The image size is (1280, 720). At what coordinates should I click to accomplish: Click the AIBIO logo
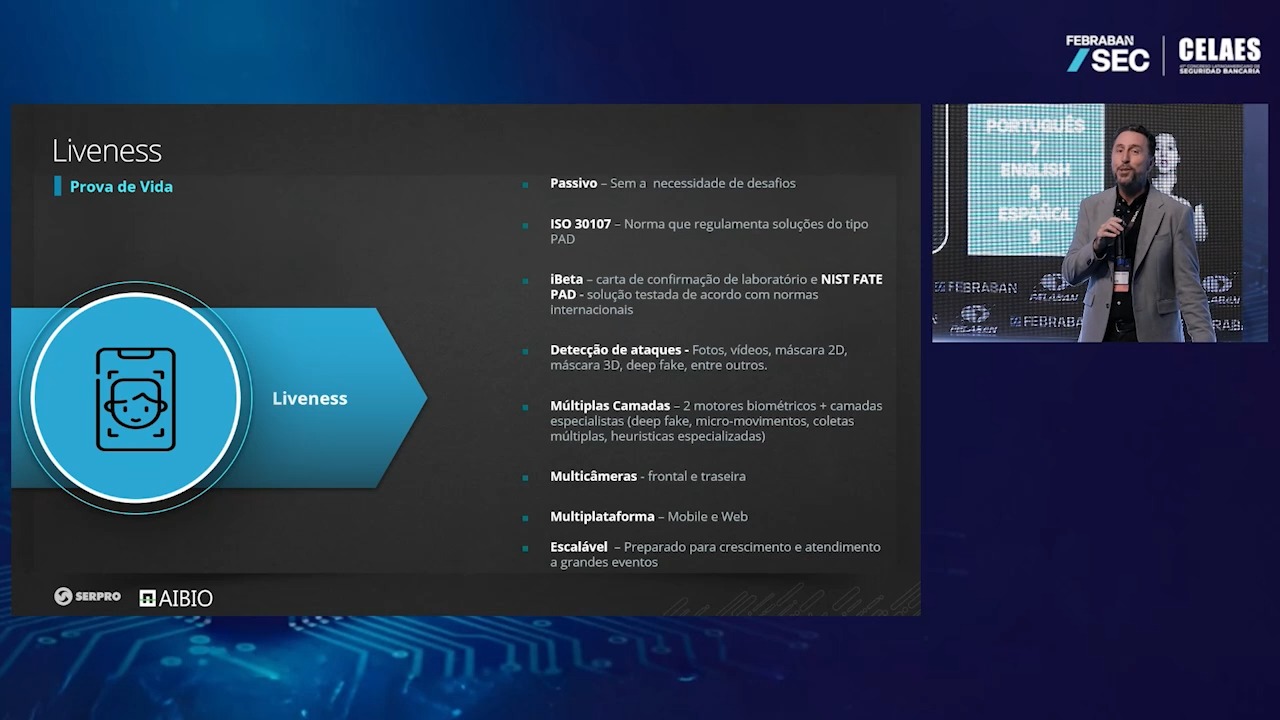176,598
